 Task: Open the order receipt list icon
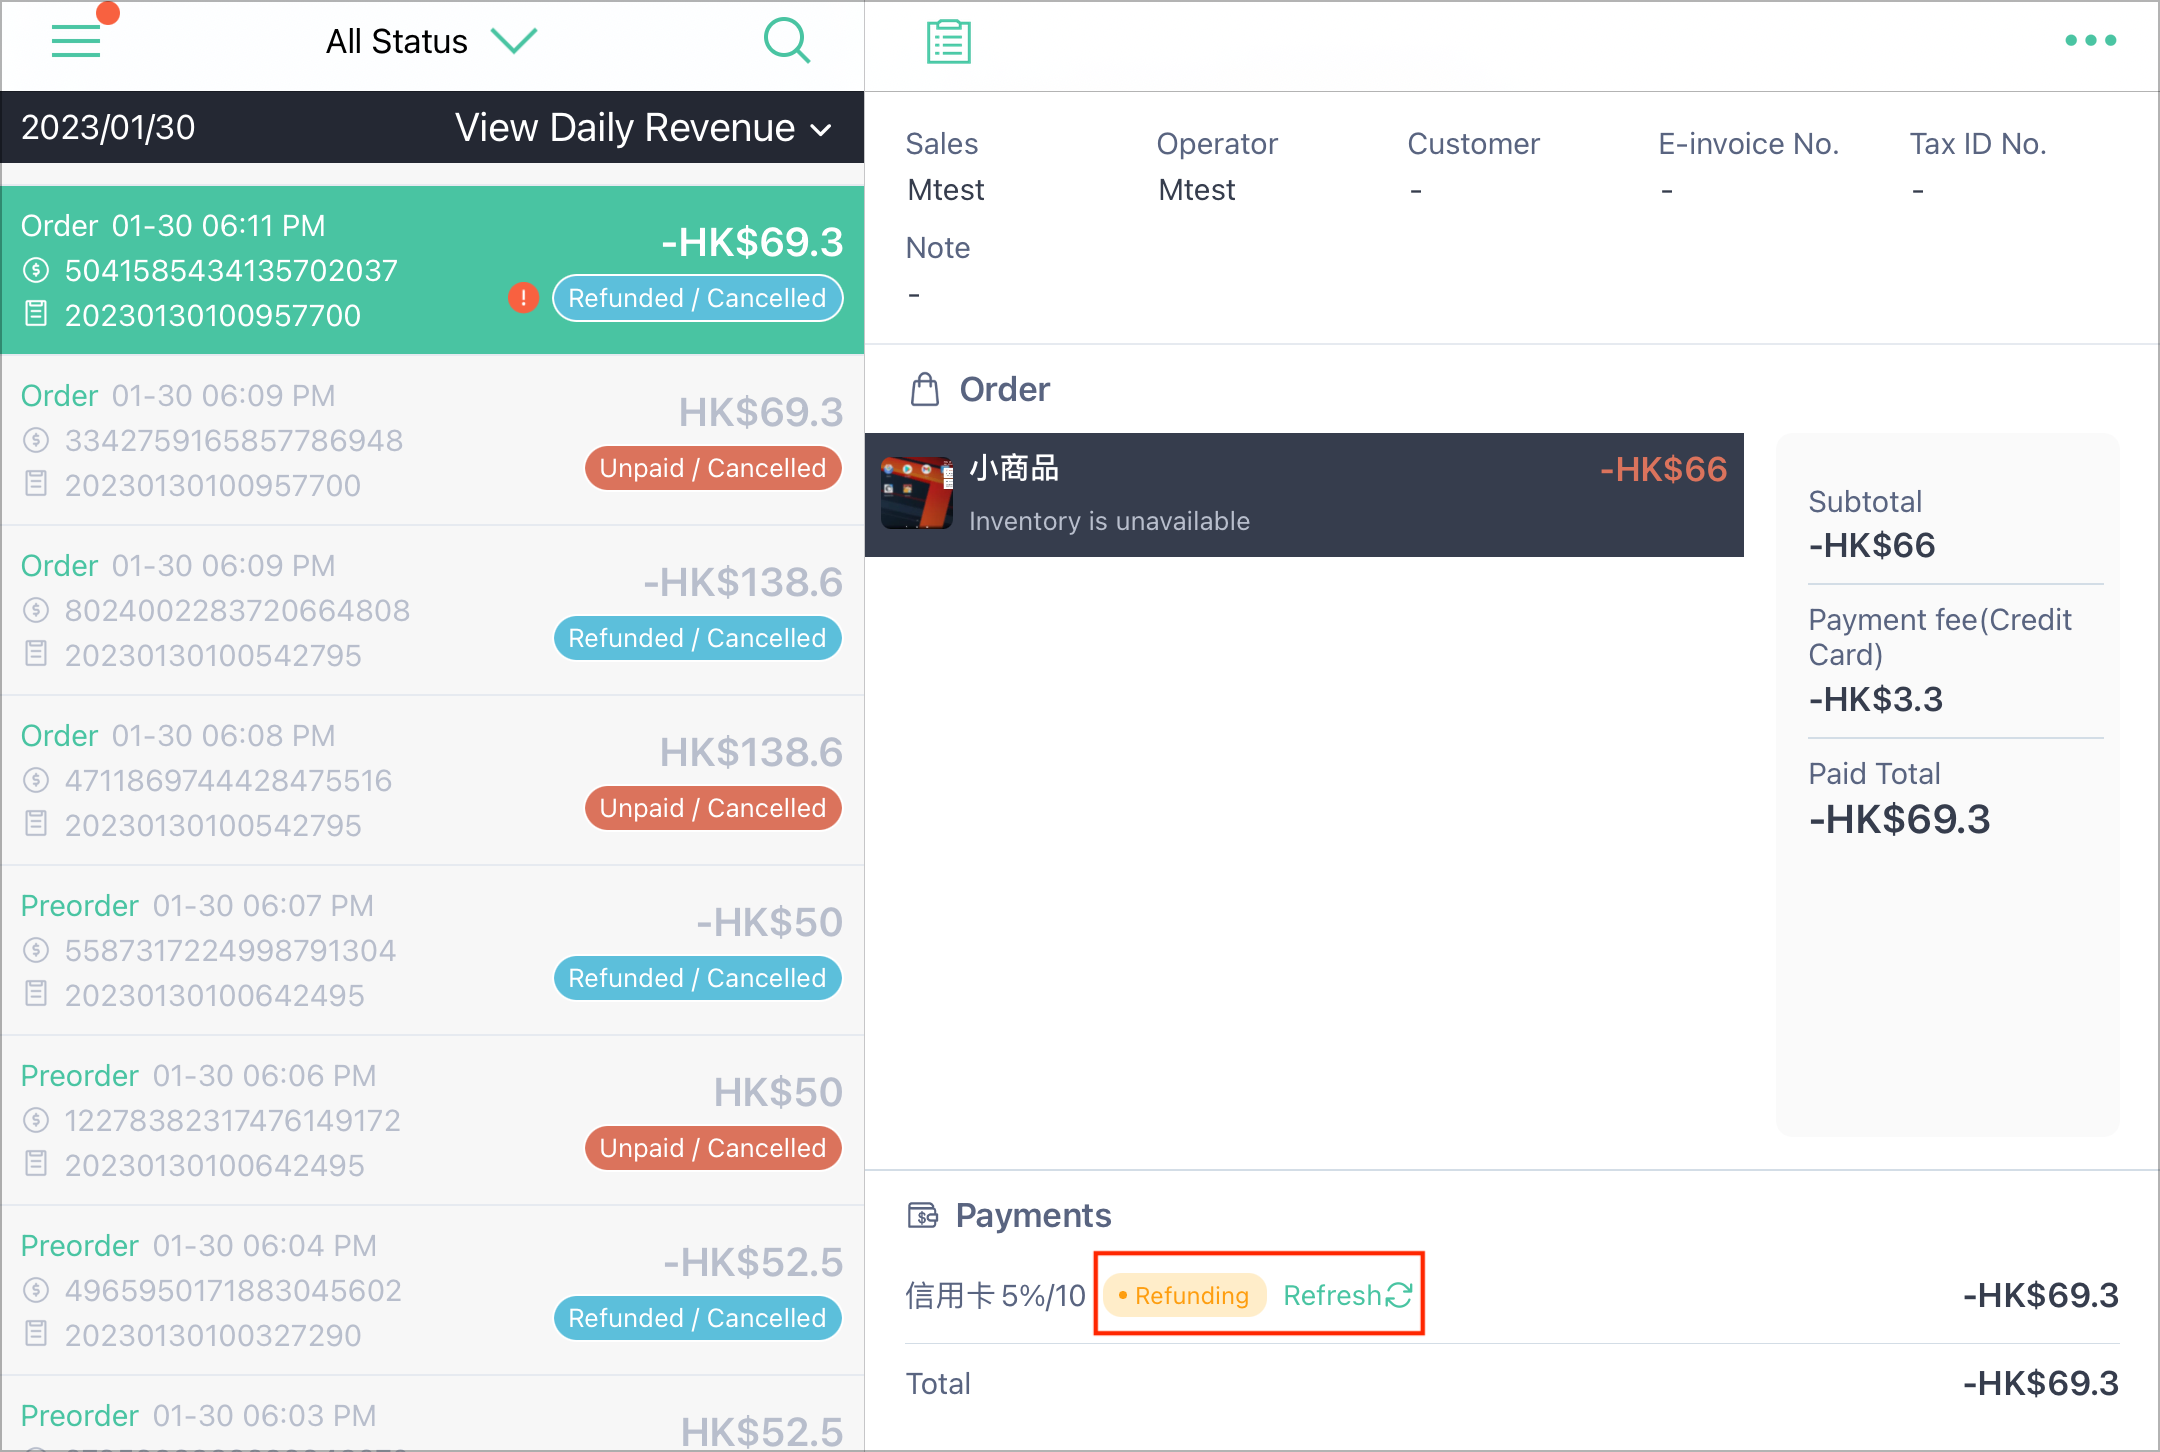click(x=948, y=42)
